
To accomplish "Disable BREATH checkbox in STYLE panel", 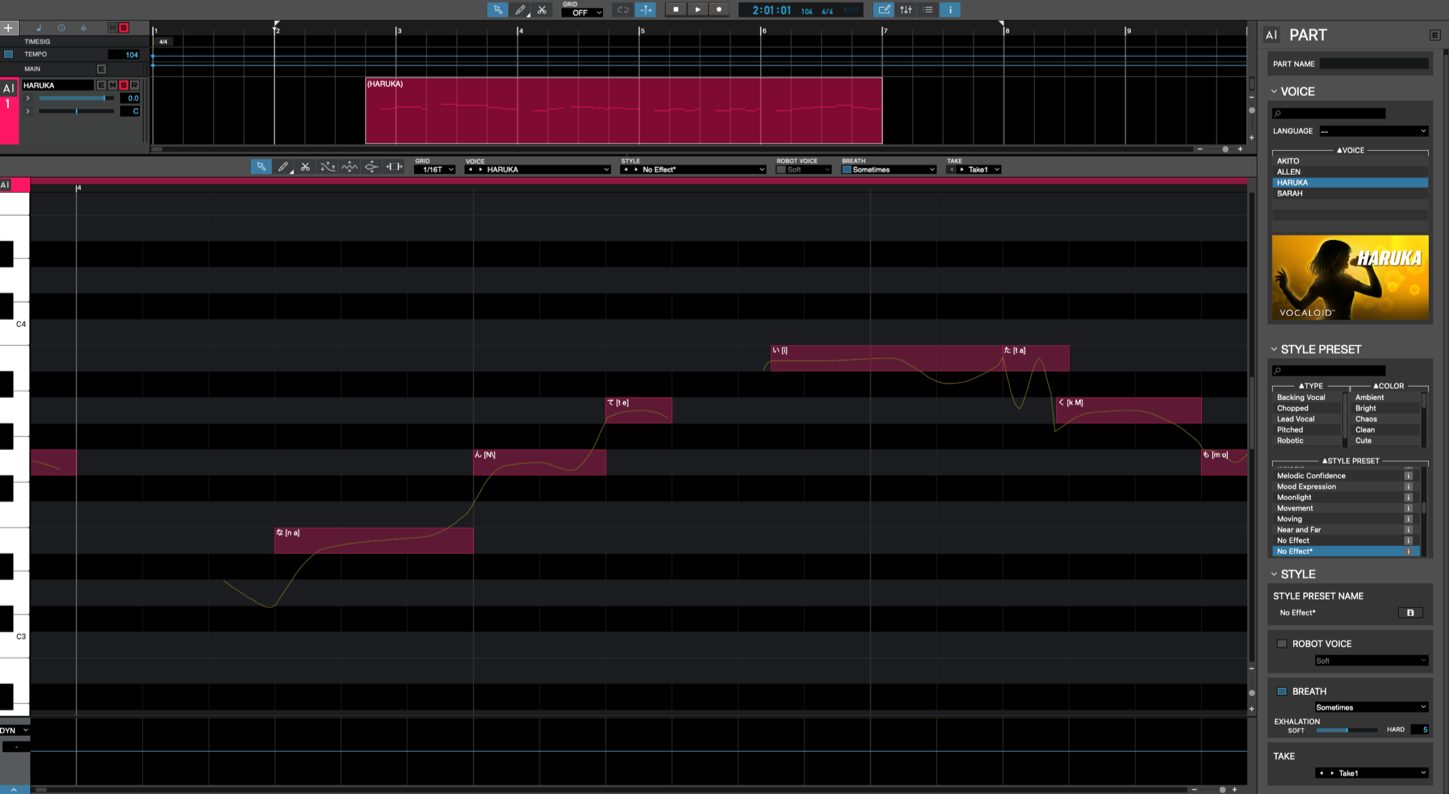I will [x=1282, y=691].
